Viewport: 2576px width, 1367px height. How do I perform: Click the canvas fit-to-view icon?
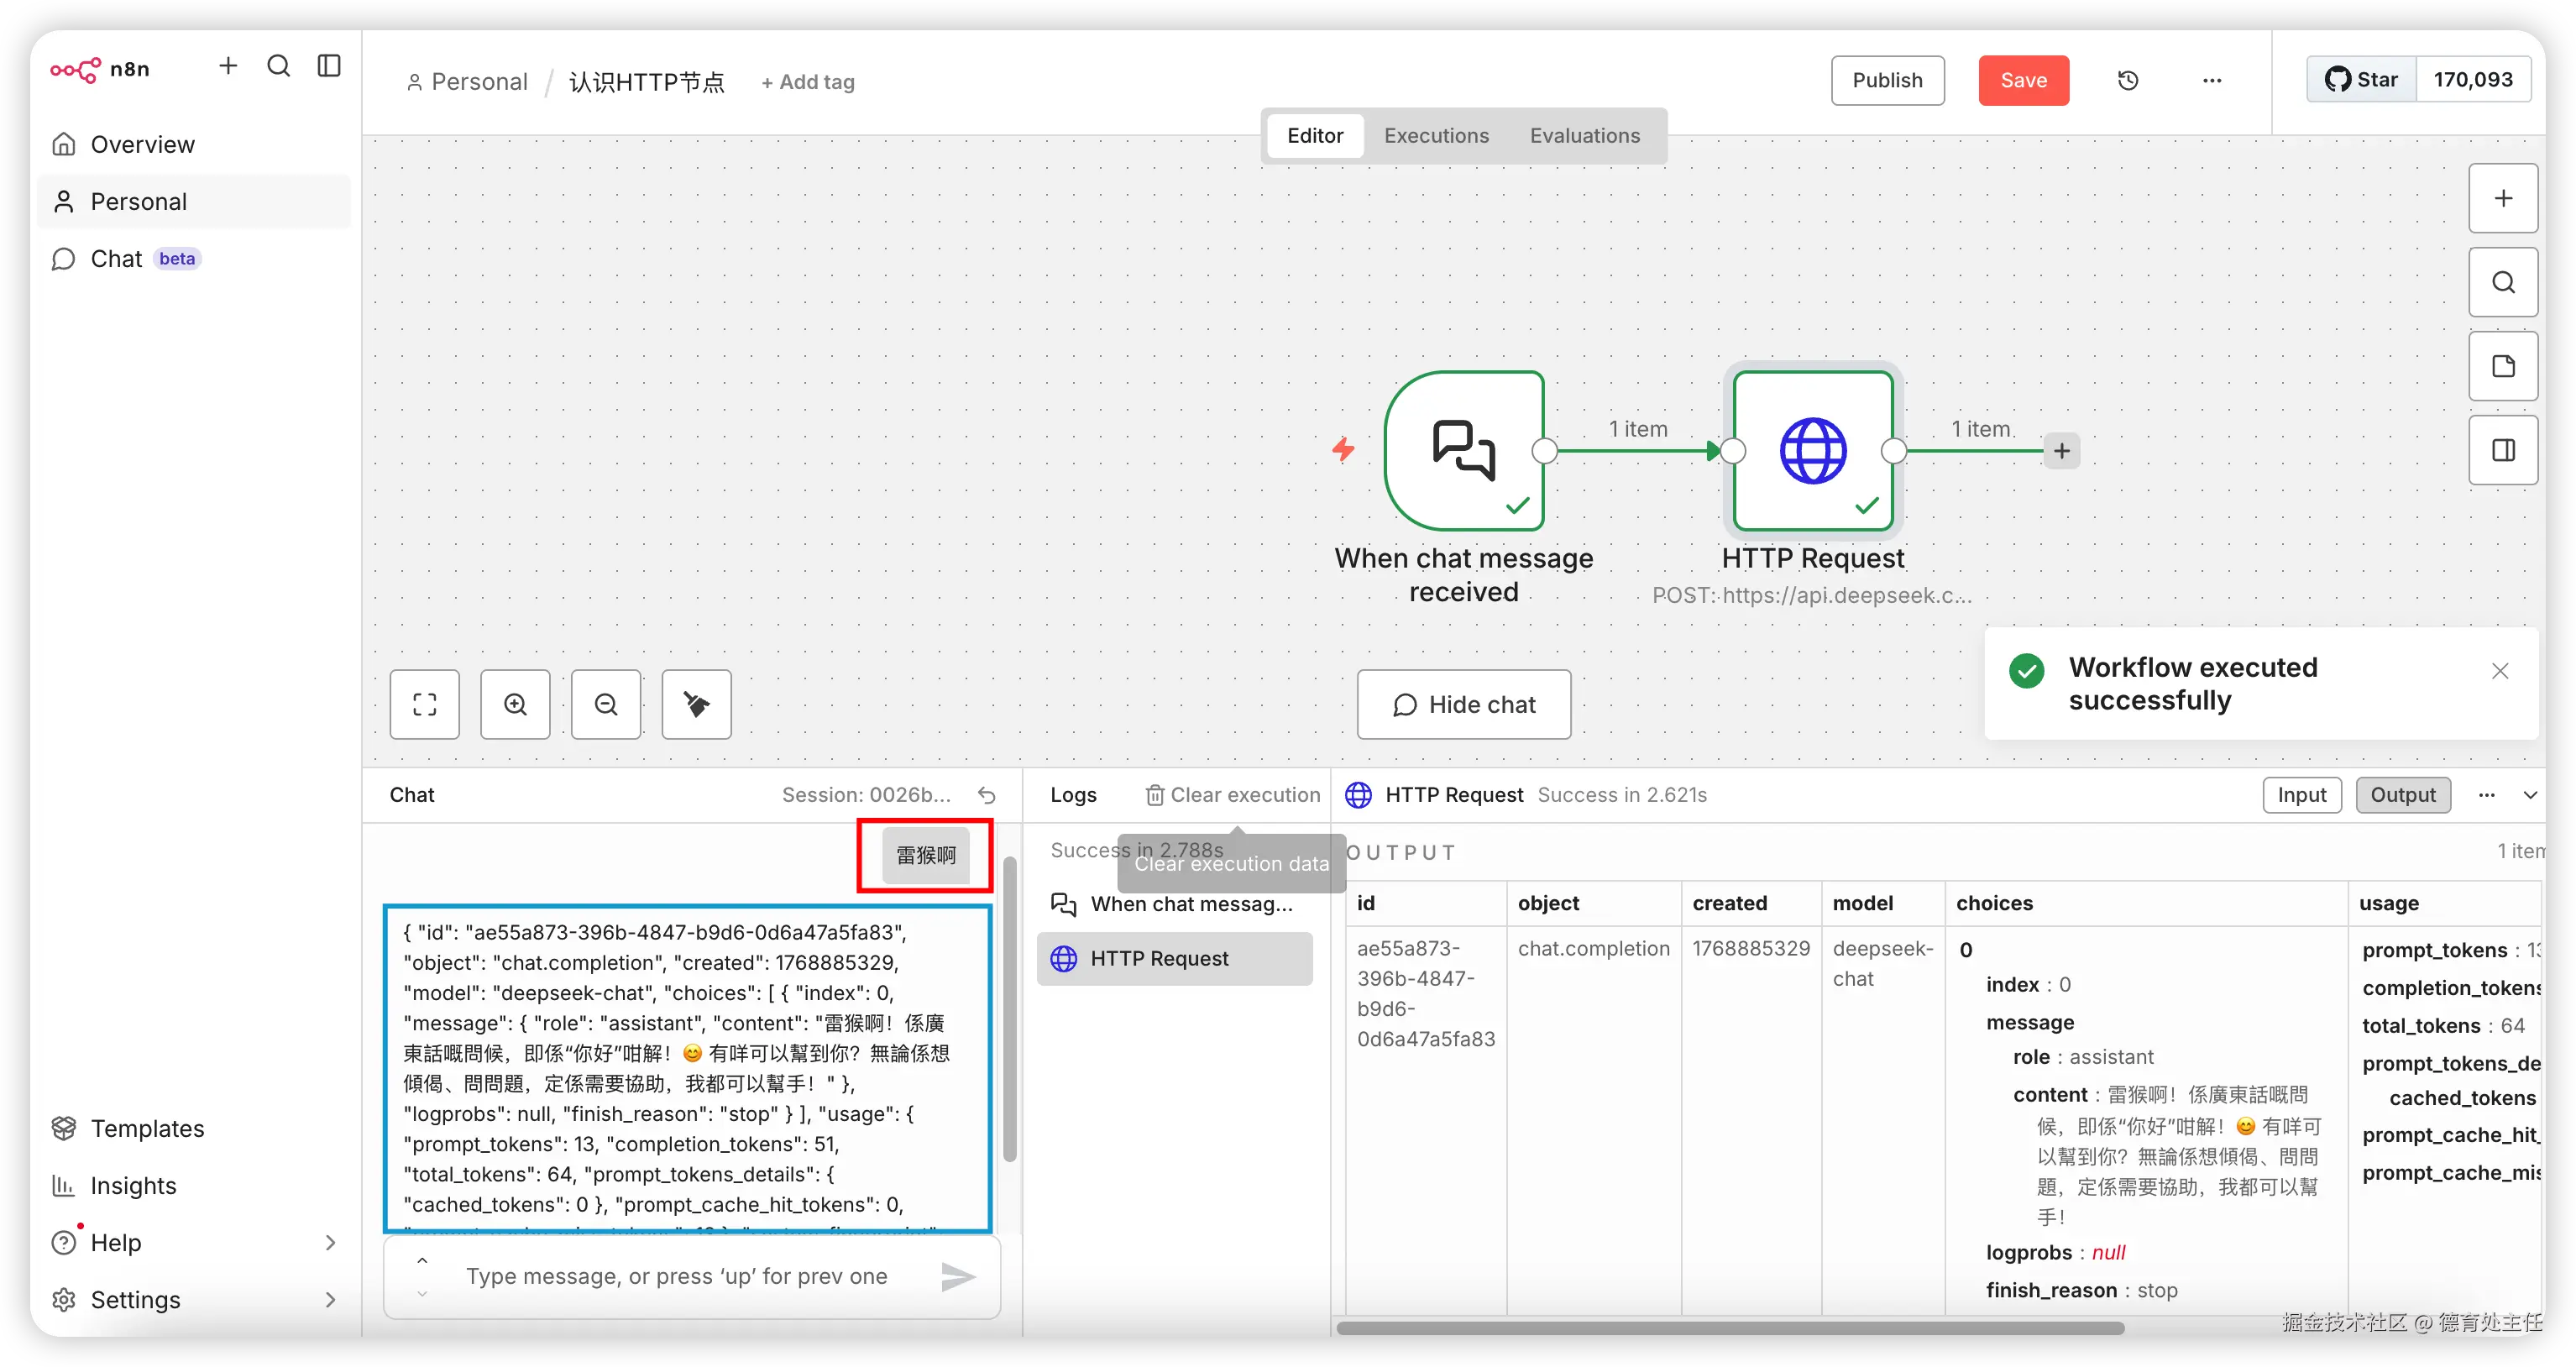click(x=424, y=705)
